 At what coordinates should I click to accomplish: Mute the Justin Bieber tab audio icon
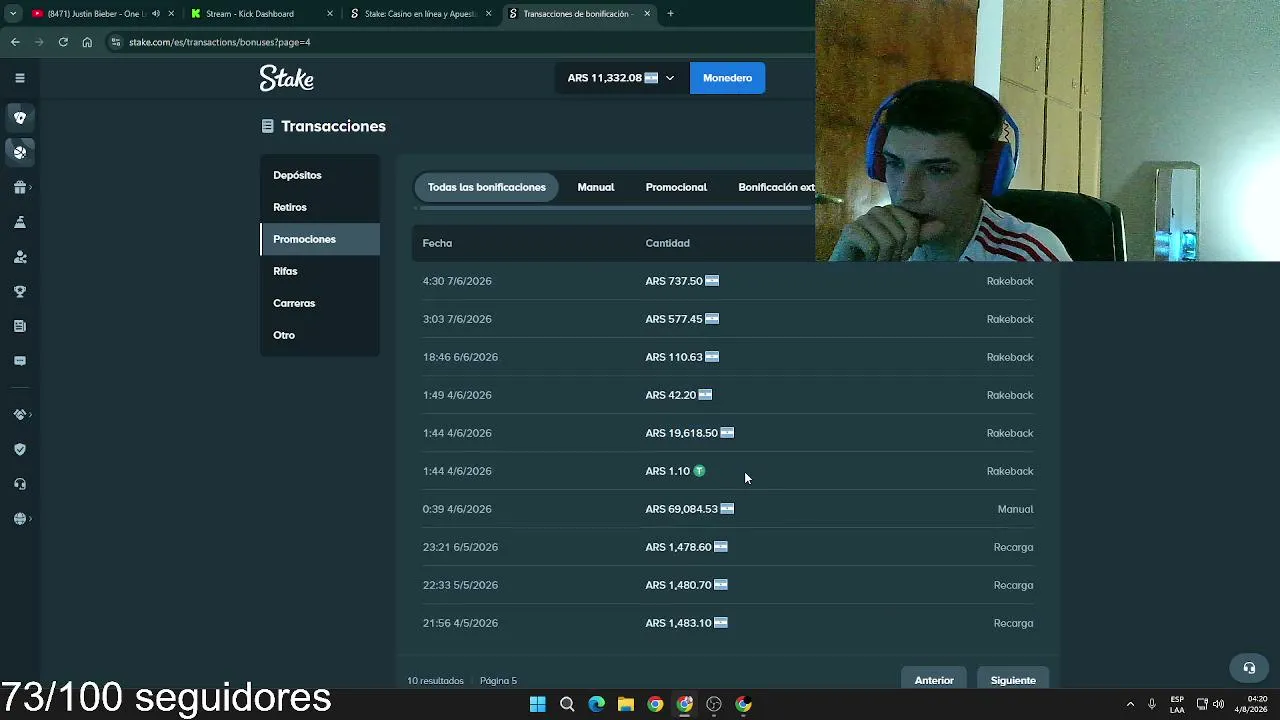coord(155,14)
